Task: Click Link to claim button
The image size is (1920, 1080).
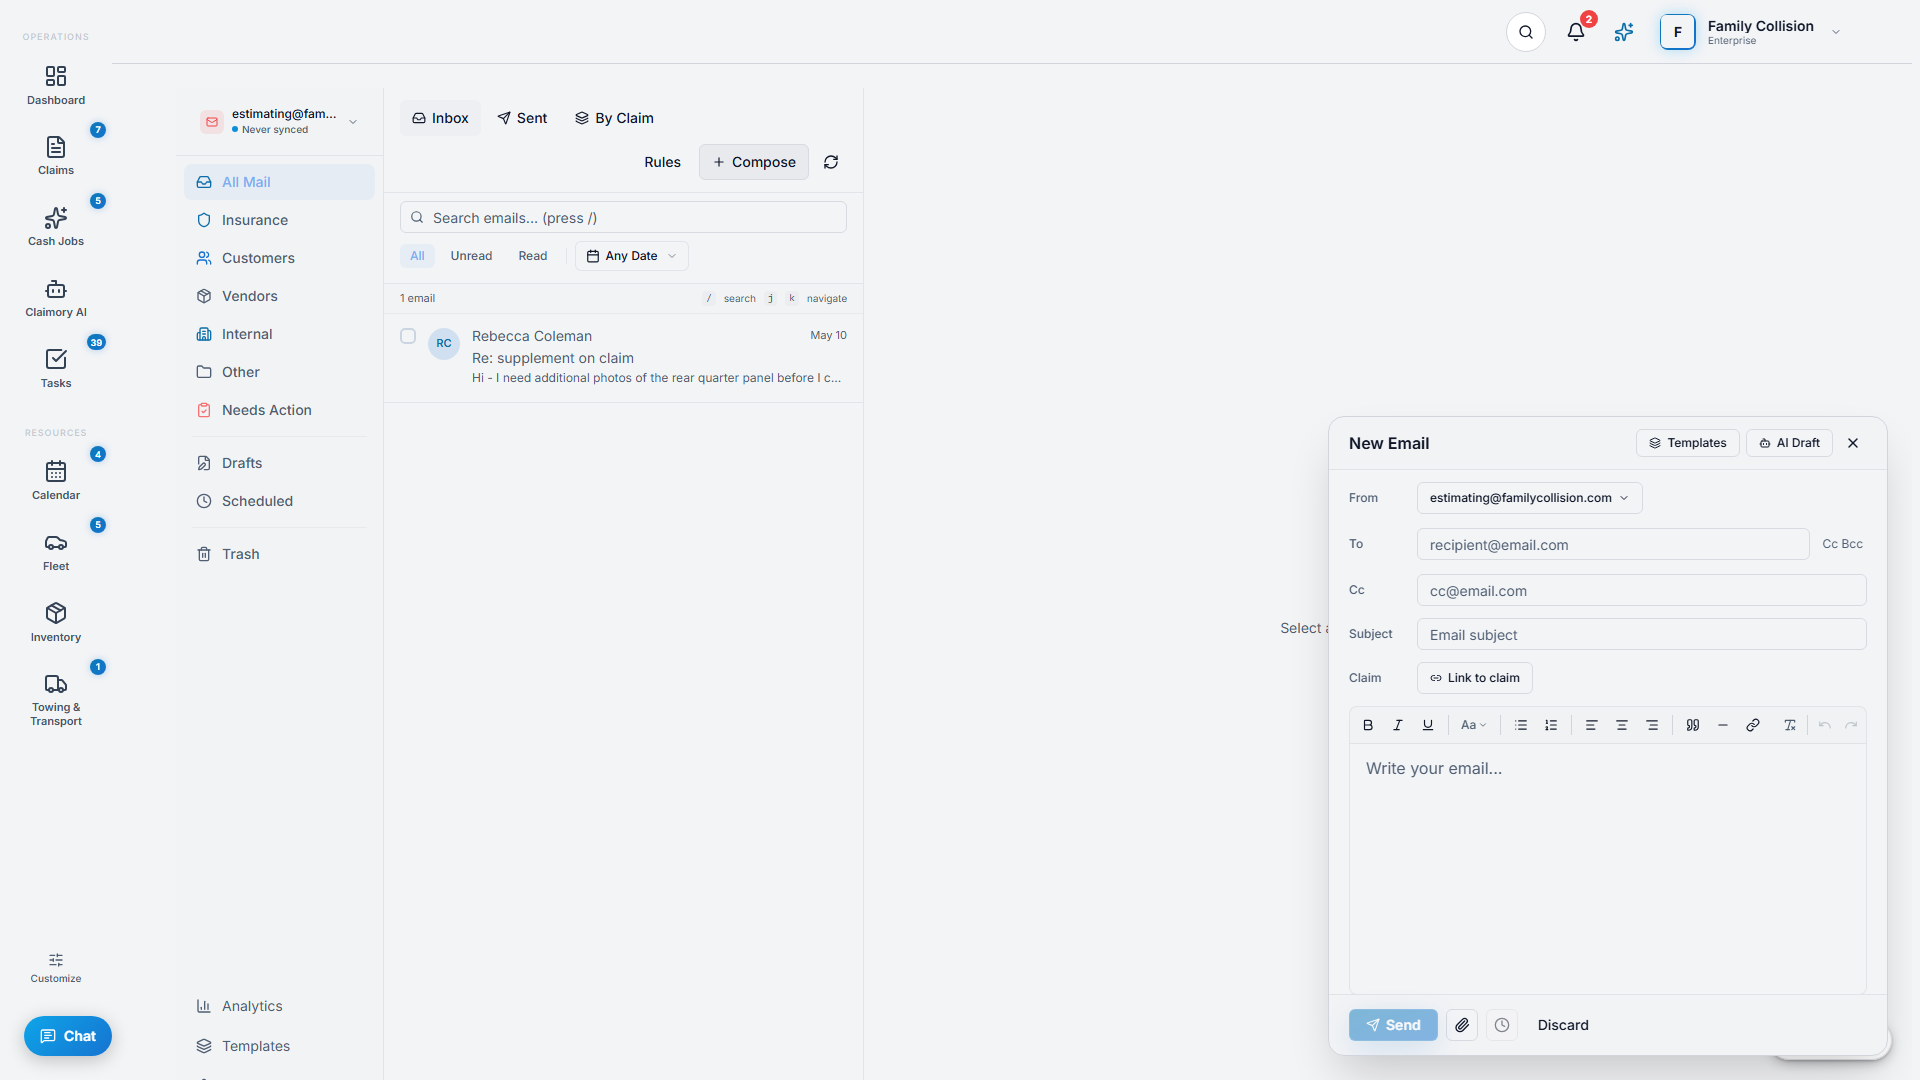Action: click(1475, 678)
